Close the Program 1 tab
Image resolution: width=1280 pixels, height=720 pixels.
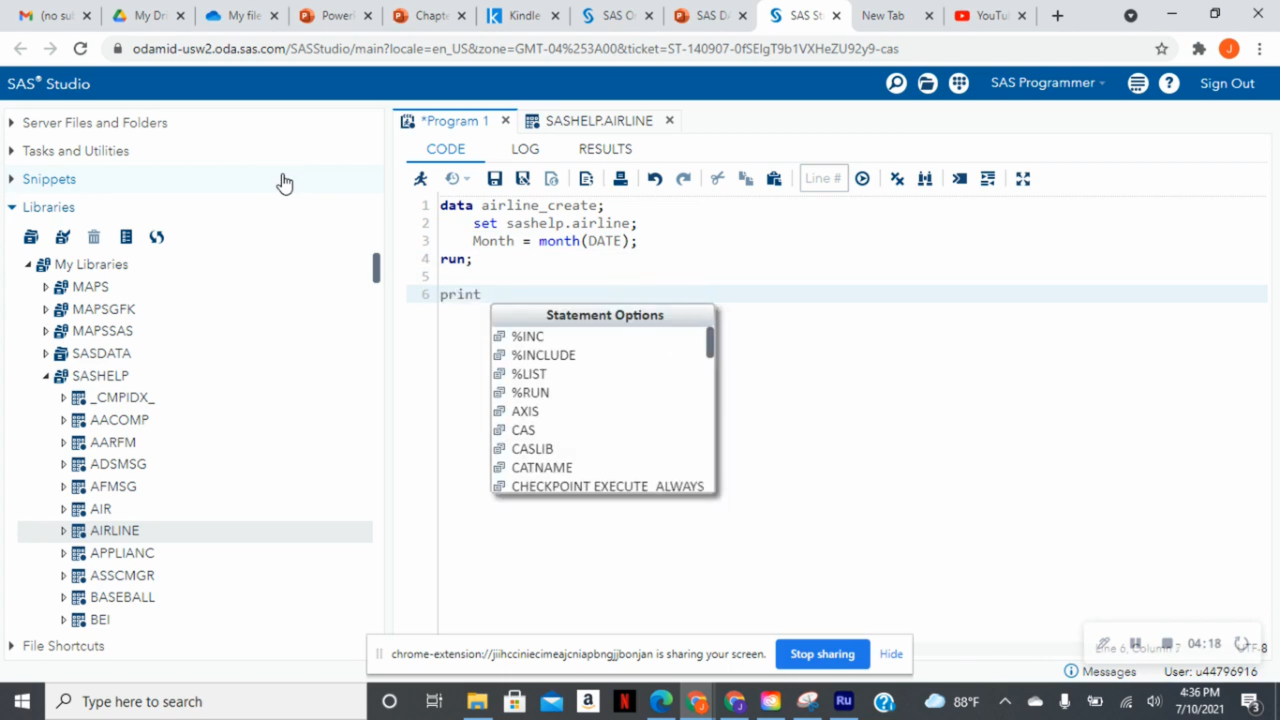(505, 120)
